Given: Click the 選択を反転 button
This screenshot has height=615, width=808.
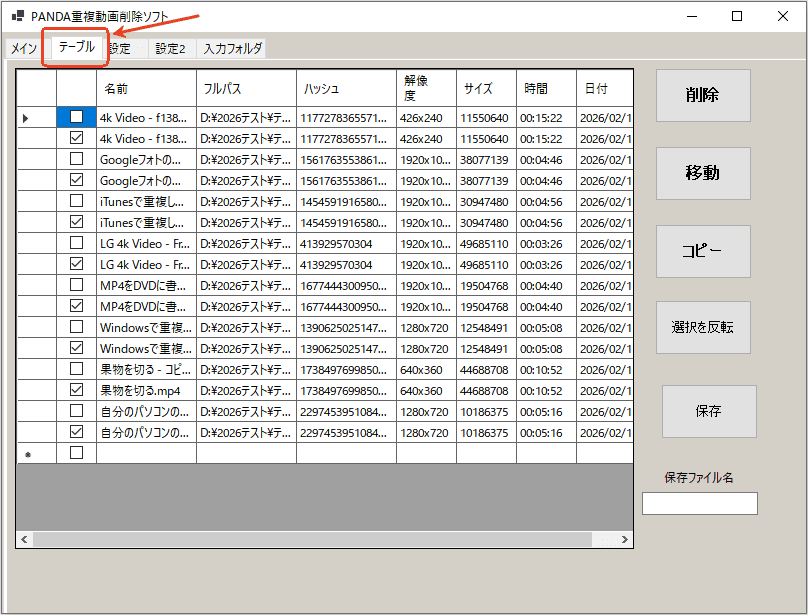Looking at the screenshot, I should coord(702,327).
